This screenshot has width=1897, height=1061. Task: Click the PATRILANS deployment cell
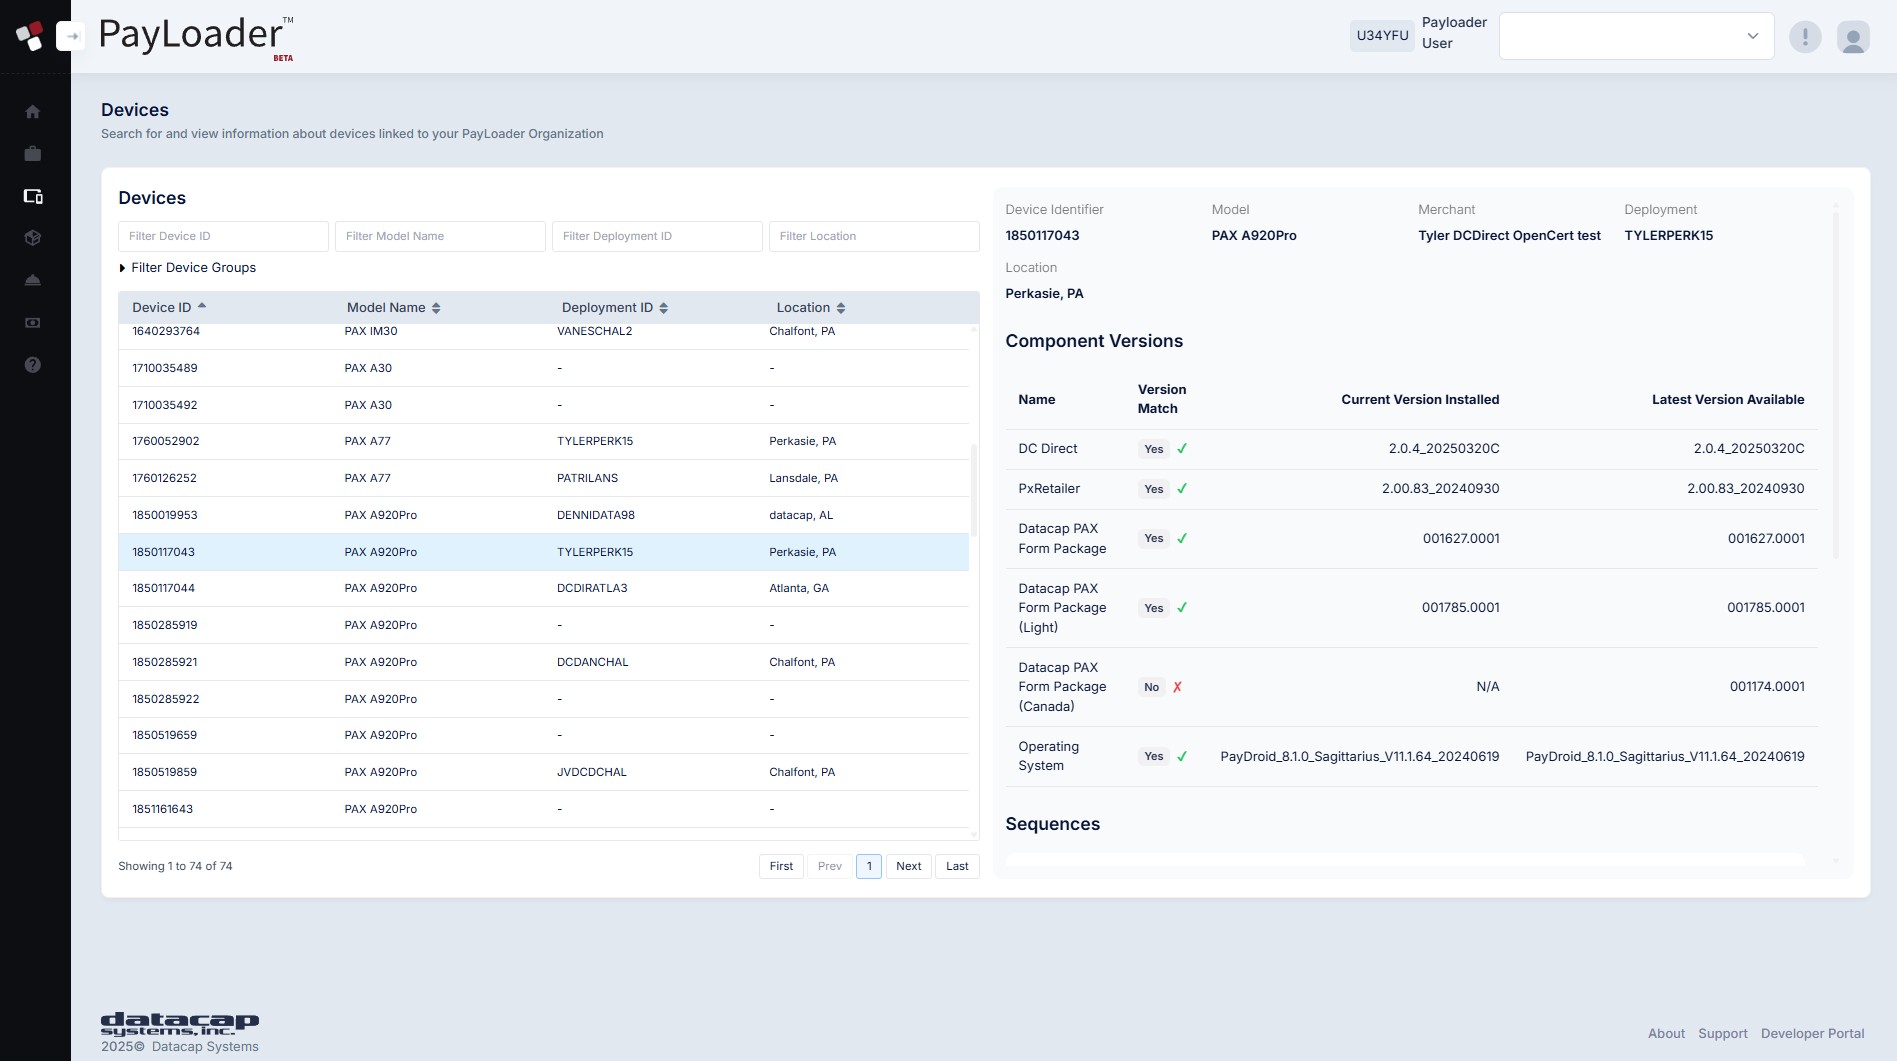[x=587, y=478]
